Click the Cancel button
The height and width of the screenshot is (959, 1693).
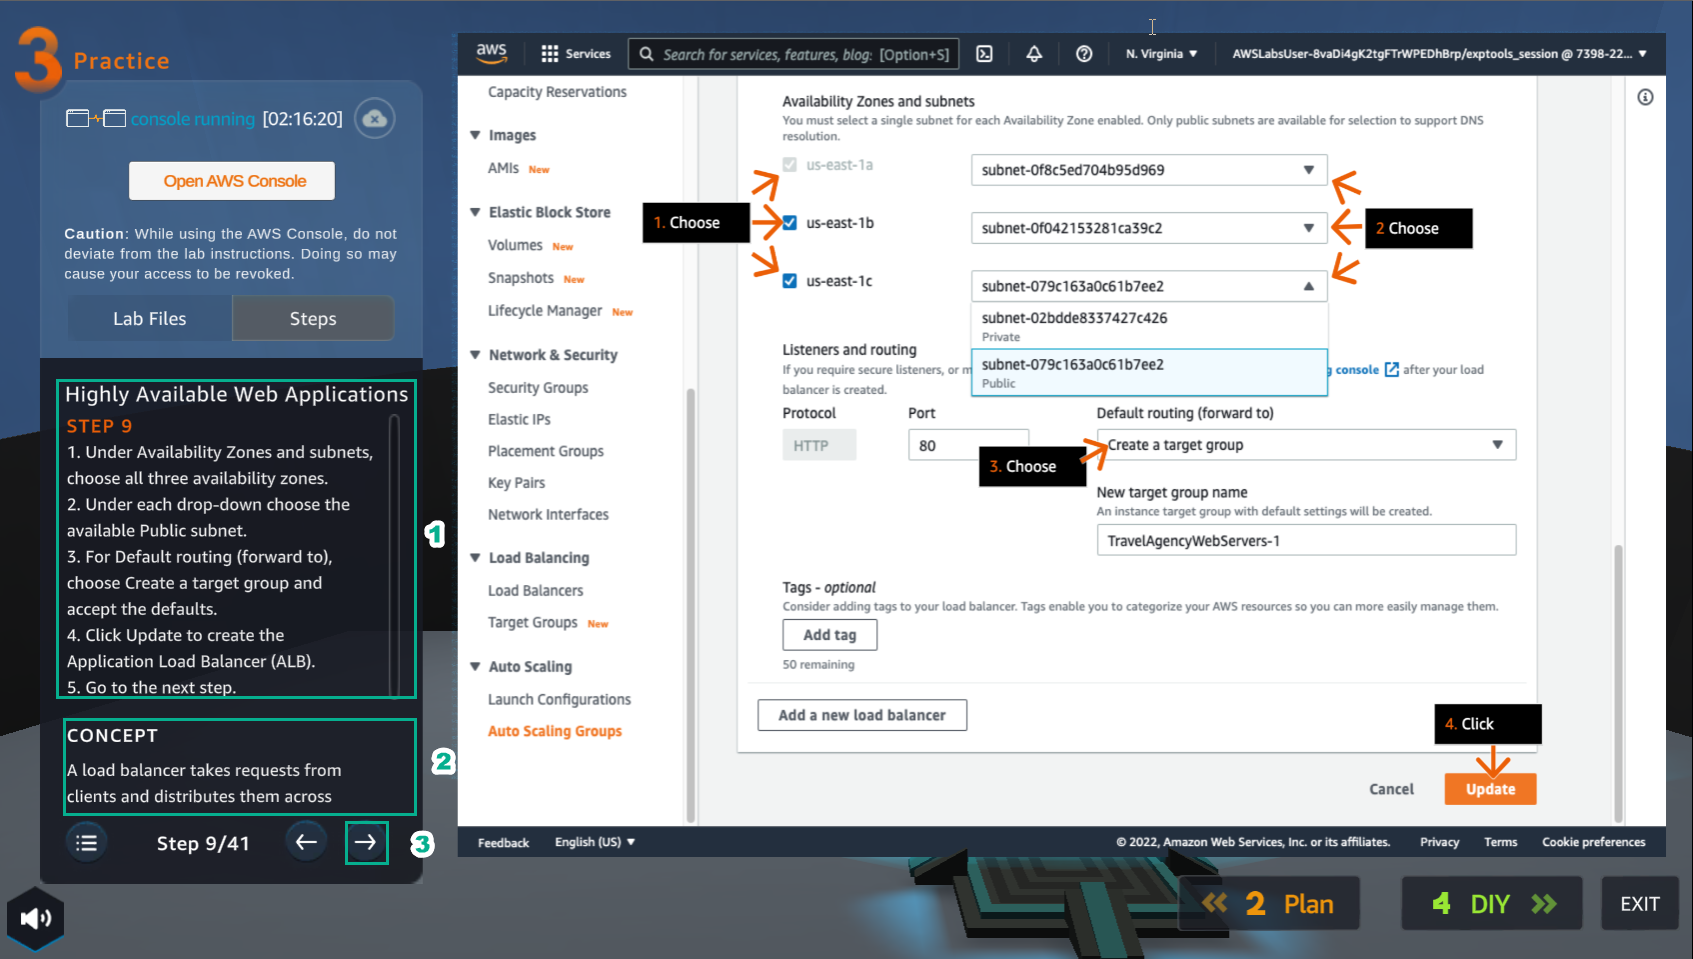pos(1391,789)
